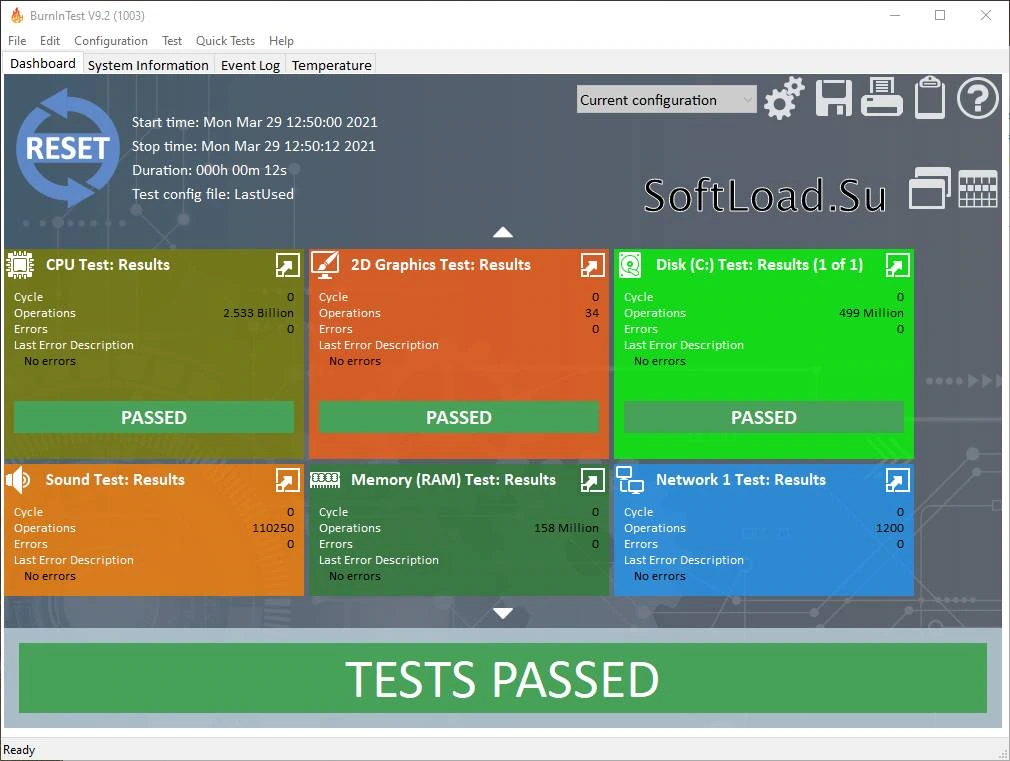
Task: Maximize the BurnInTest window
Action: click(940, 15)
